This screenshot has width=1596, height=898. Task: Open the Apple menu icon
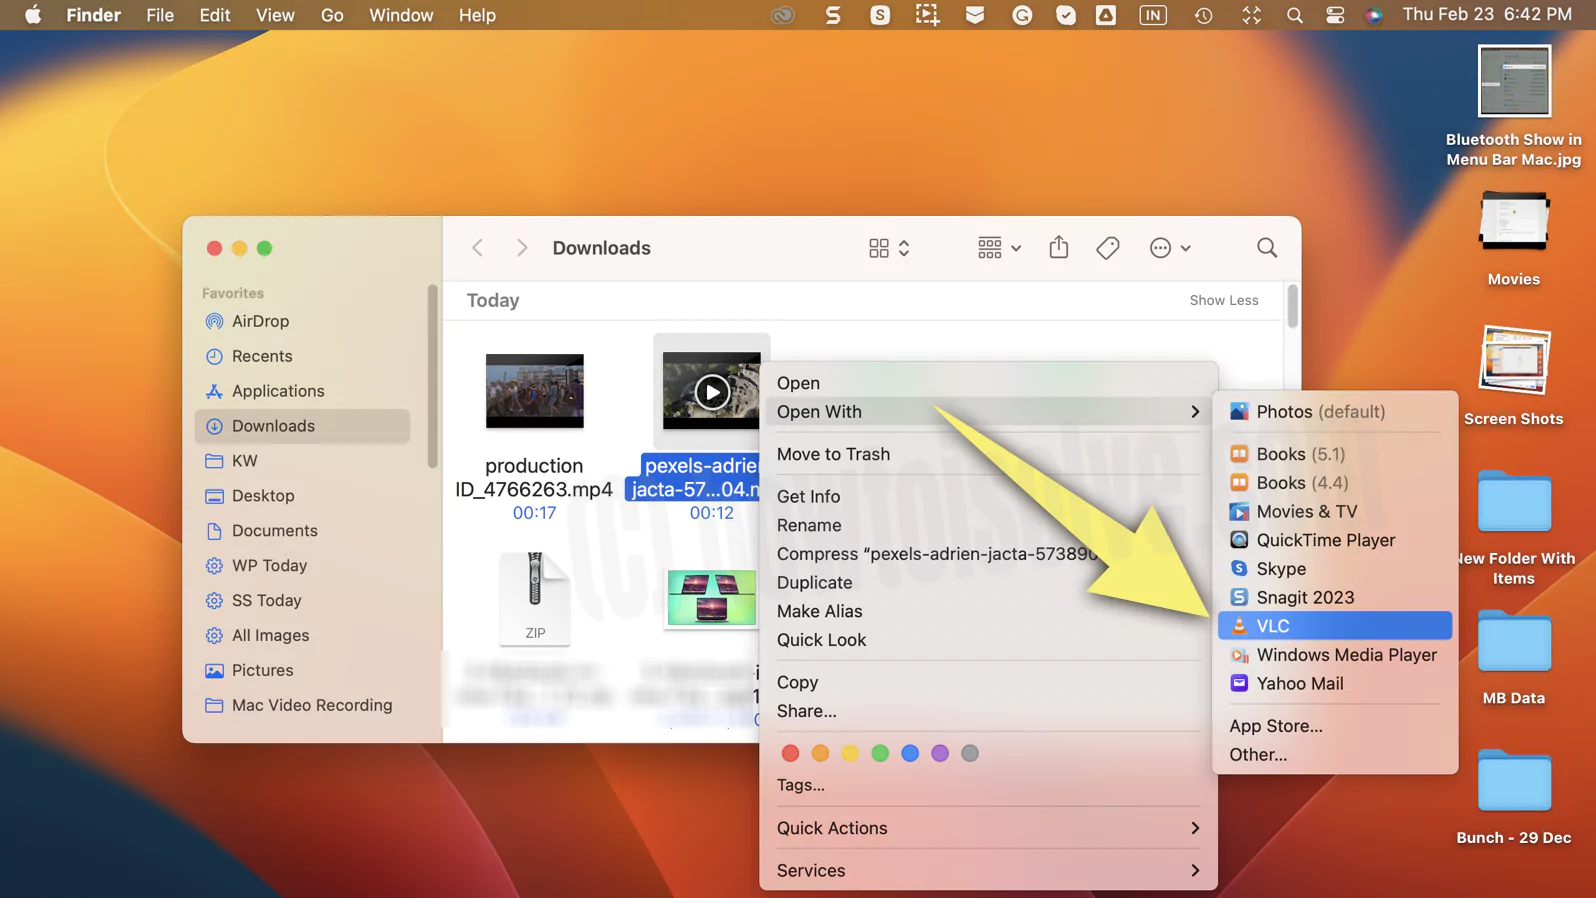(x=33, y=15)
